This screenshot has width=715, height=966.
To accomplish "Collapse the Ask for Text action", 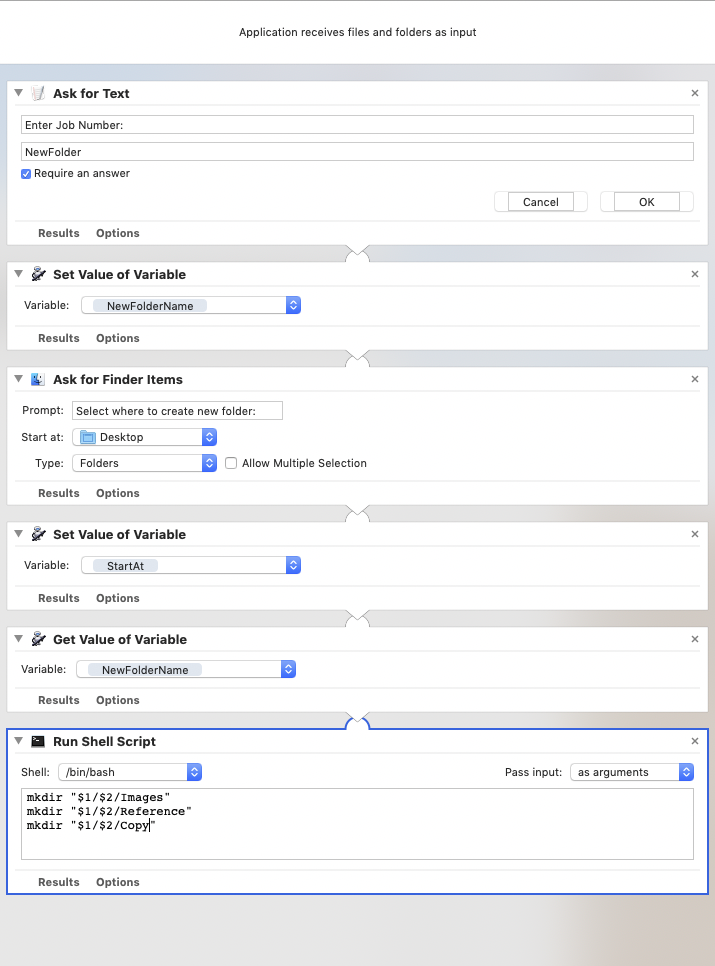I will (19, 93).
